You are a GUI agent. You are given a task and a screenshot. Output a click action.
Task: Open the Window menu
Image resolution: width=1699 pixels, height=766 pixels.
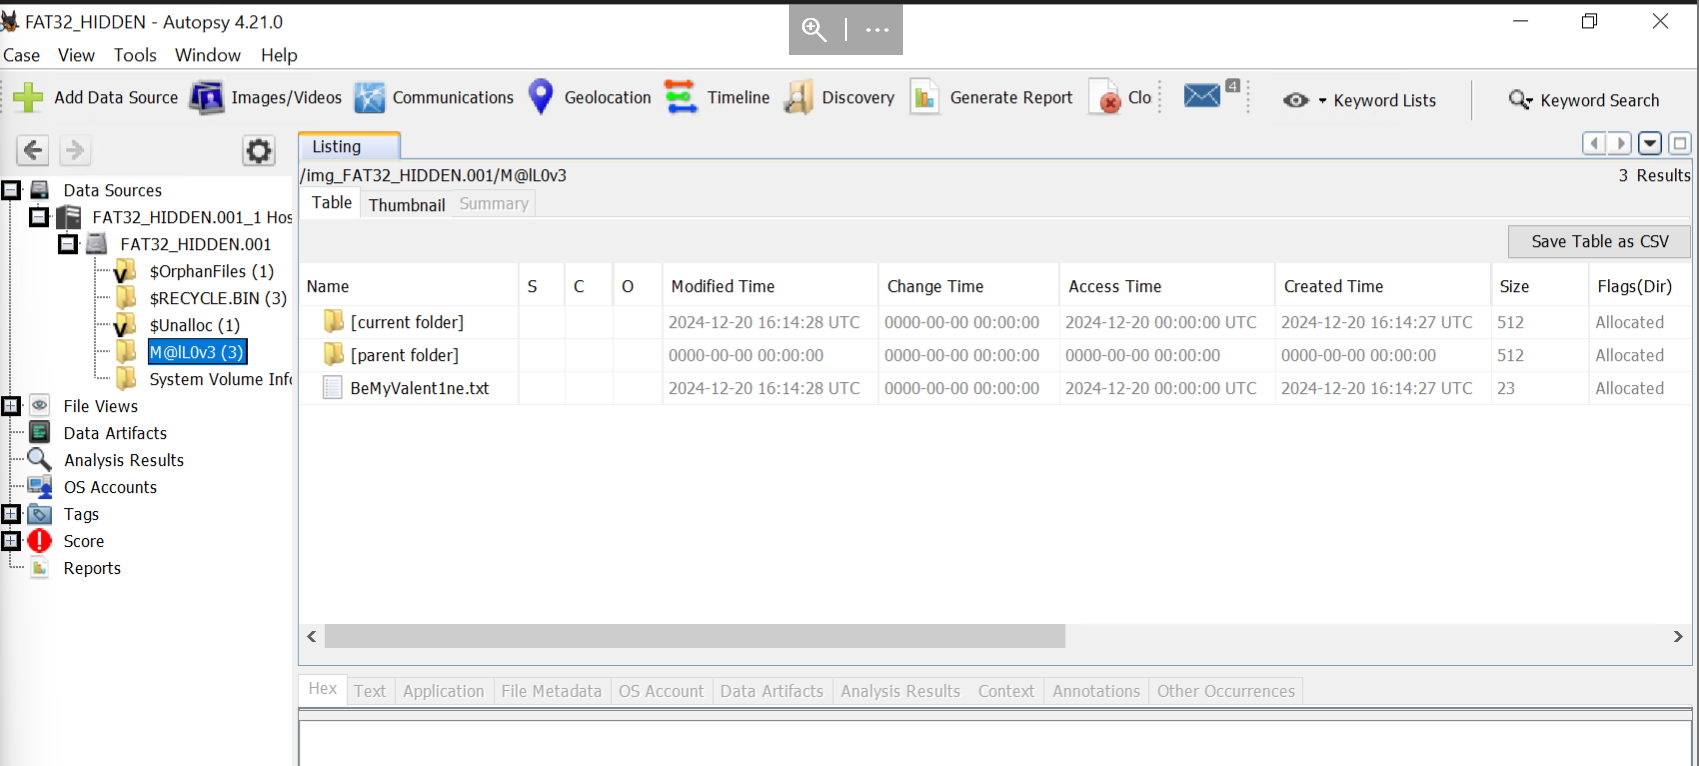coord(208,55)
